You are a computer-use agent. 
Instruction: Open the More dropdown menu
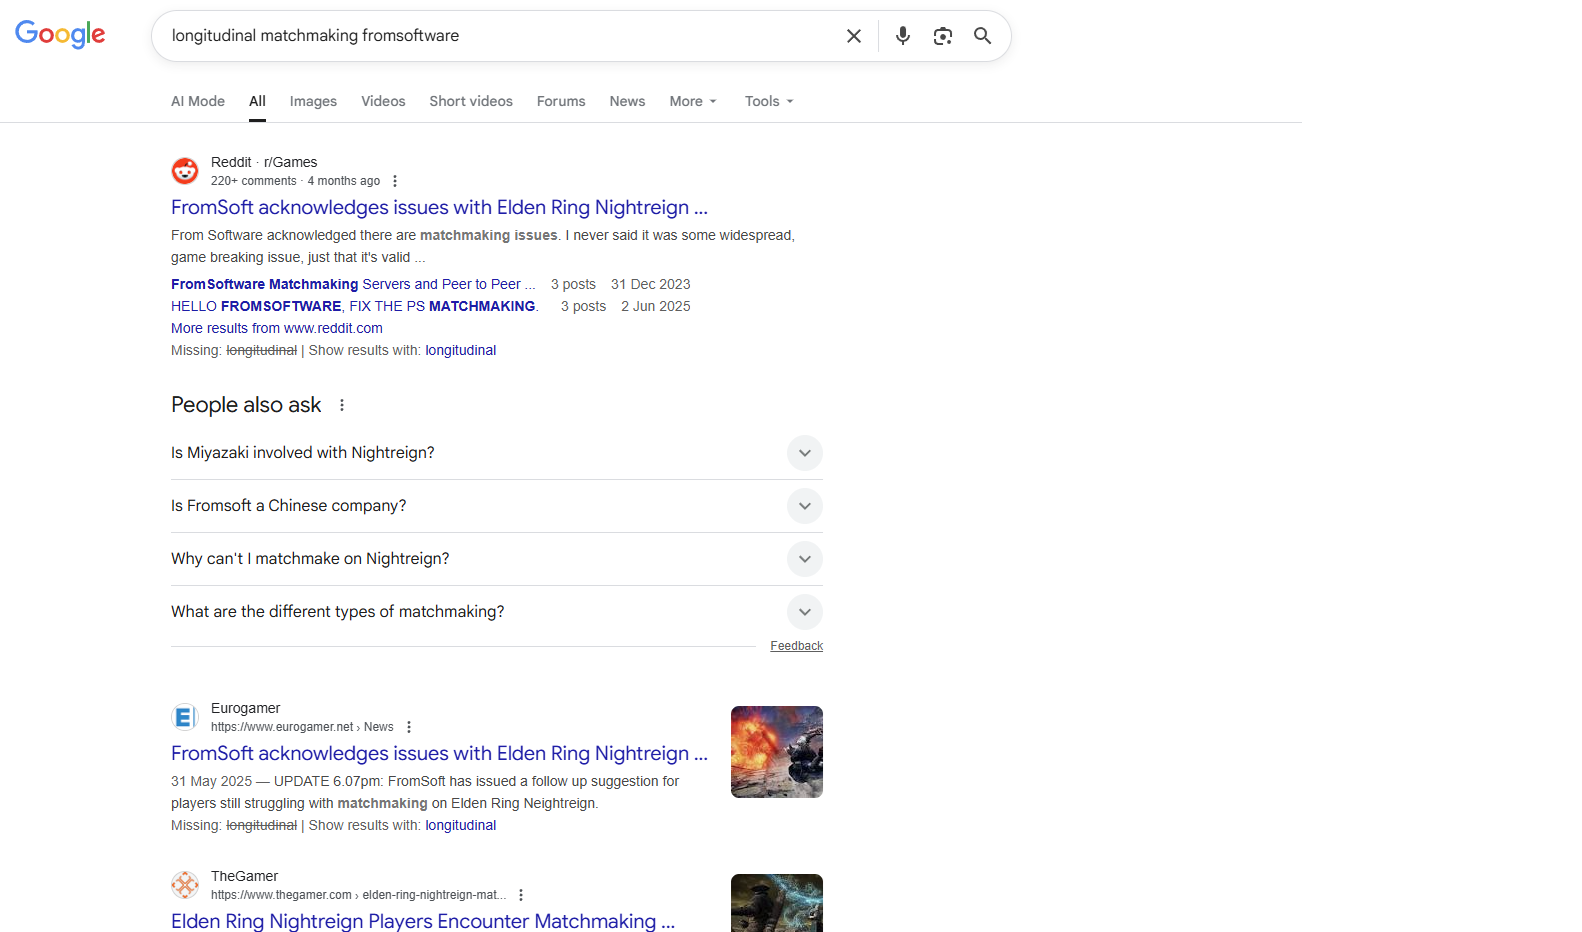(x=693, y=101)
